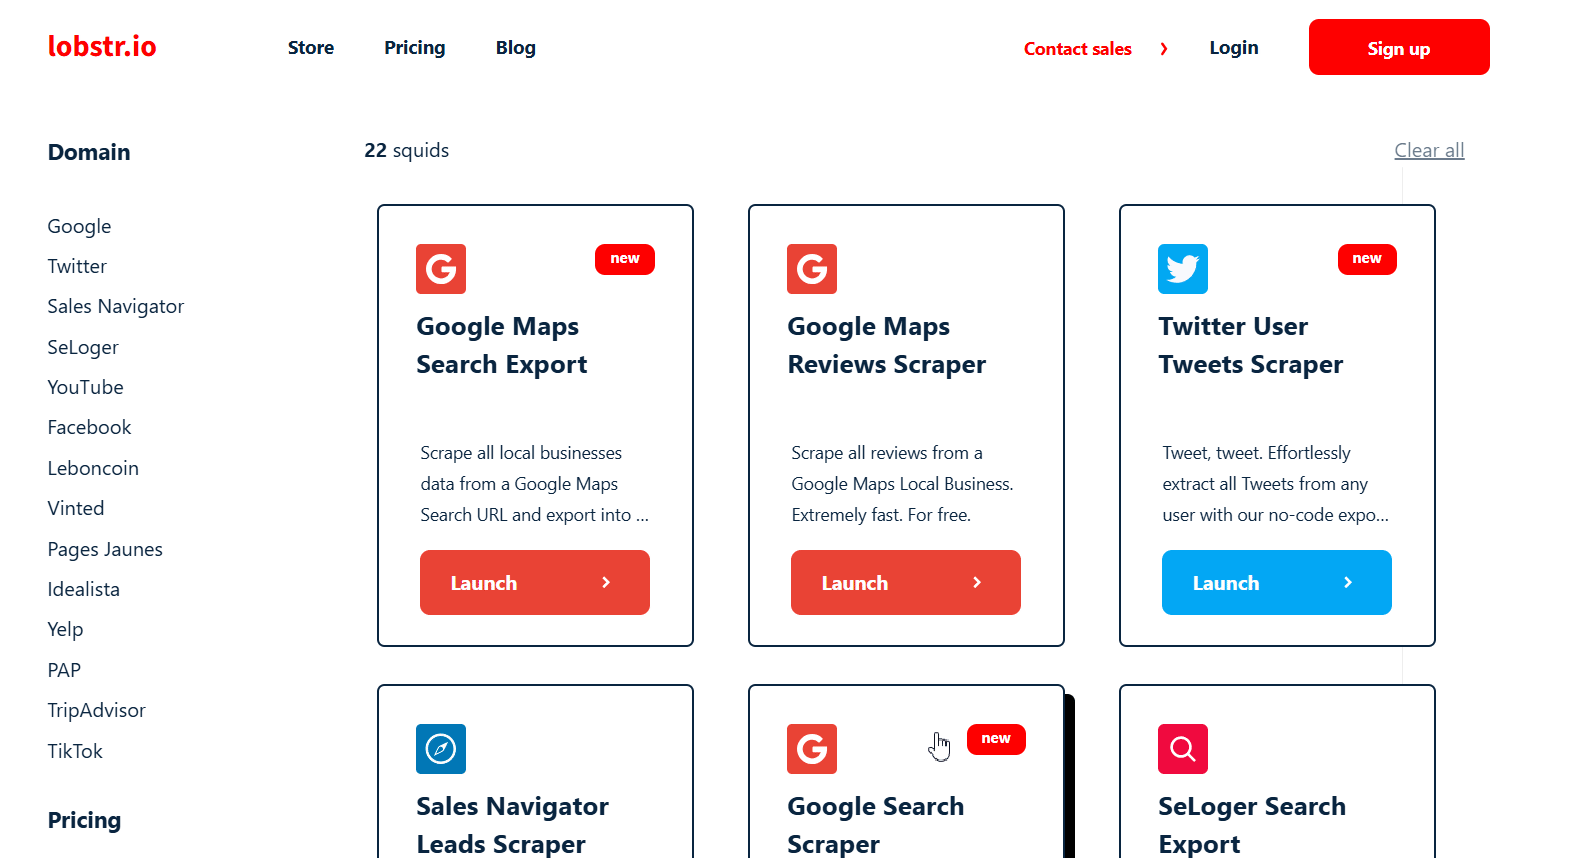
Task: Click Google icon on Google Search Scraper card
Action: click(x=812, y=749)
